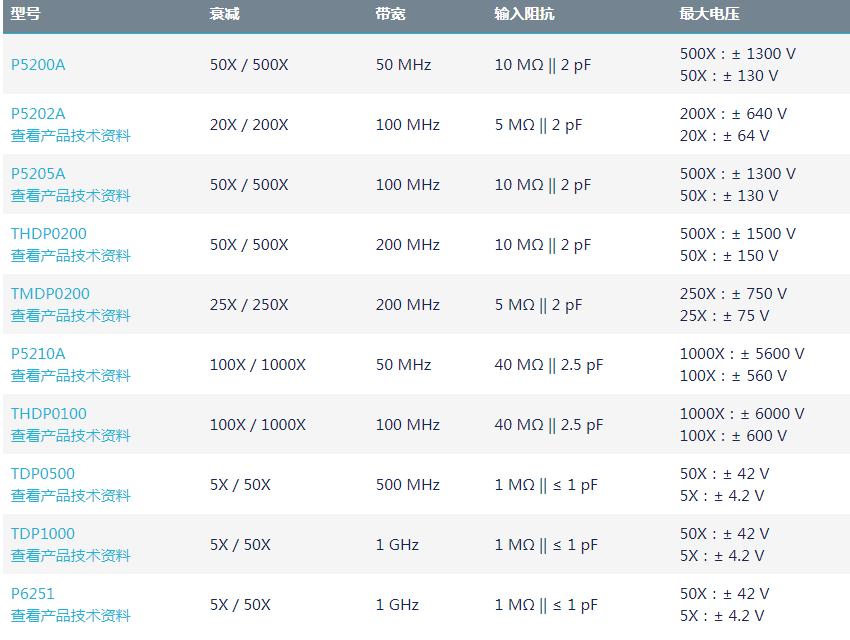Select the 100X : ± 600 V value
Viewport: 850px width, 640px height.
733,436
